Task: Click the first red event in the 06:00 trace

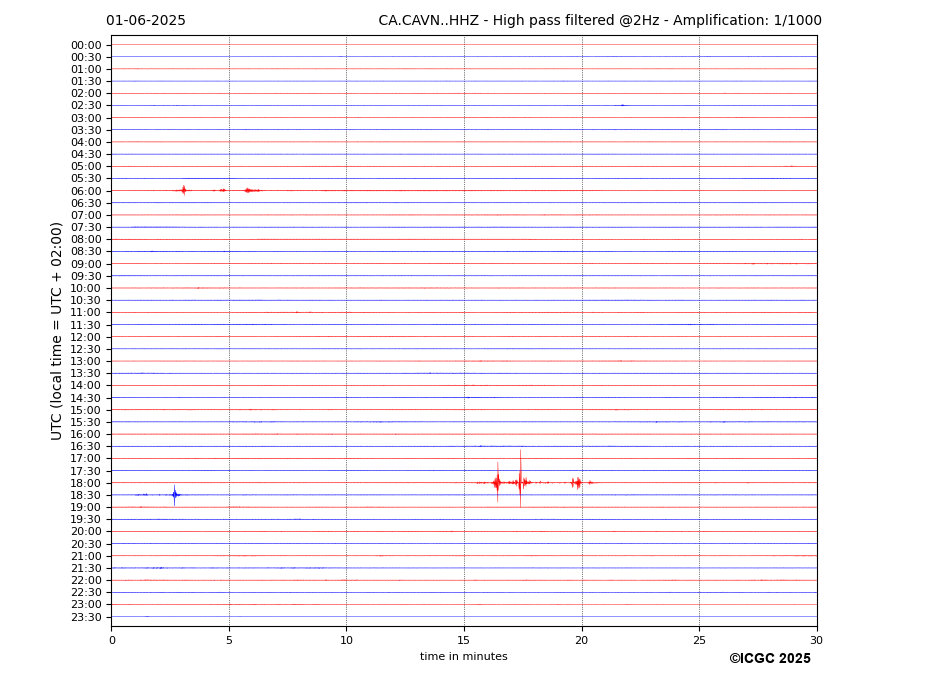Action: pos(183,190)
